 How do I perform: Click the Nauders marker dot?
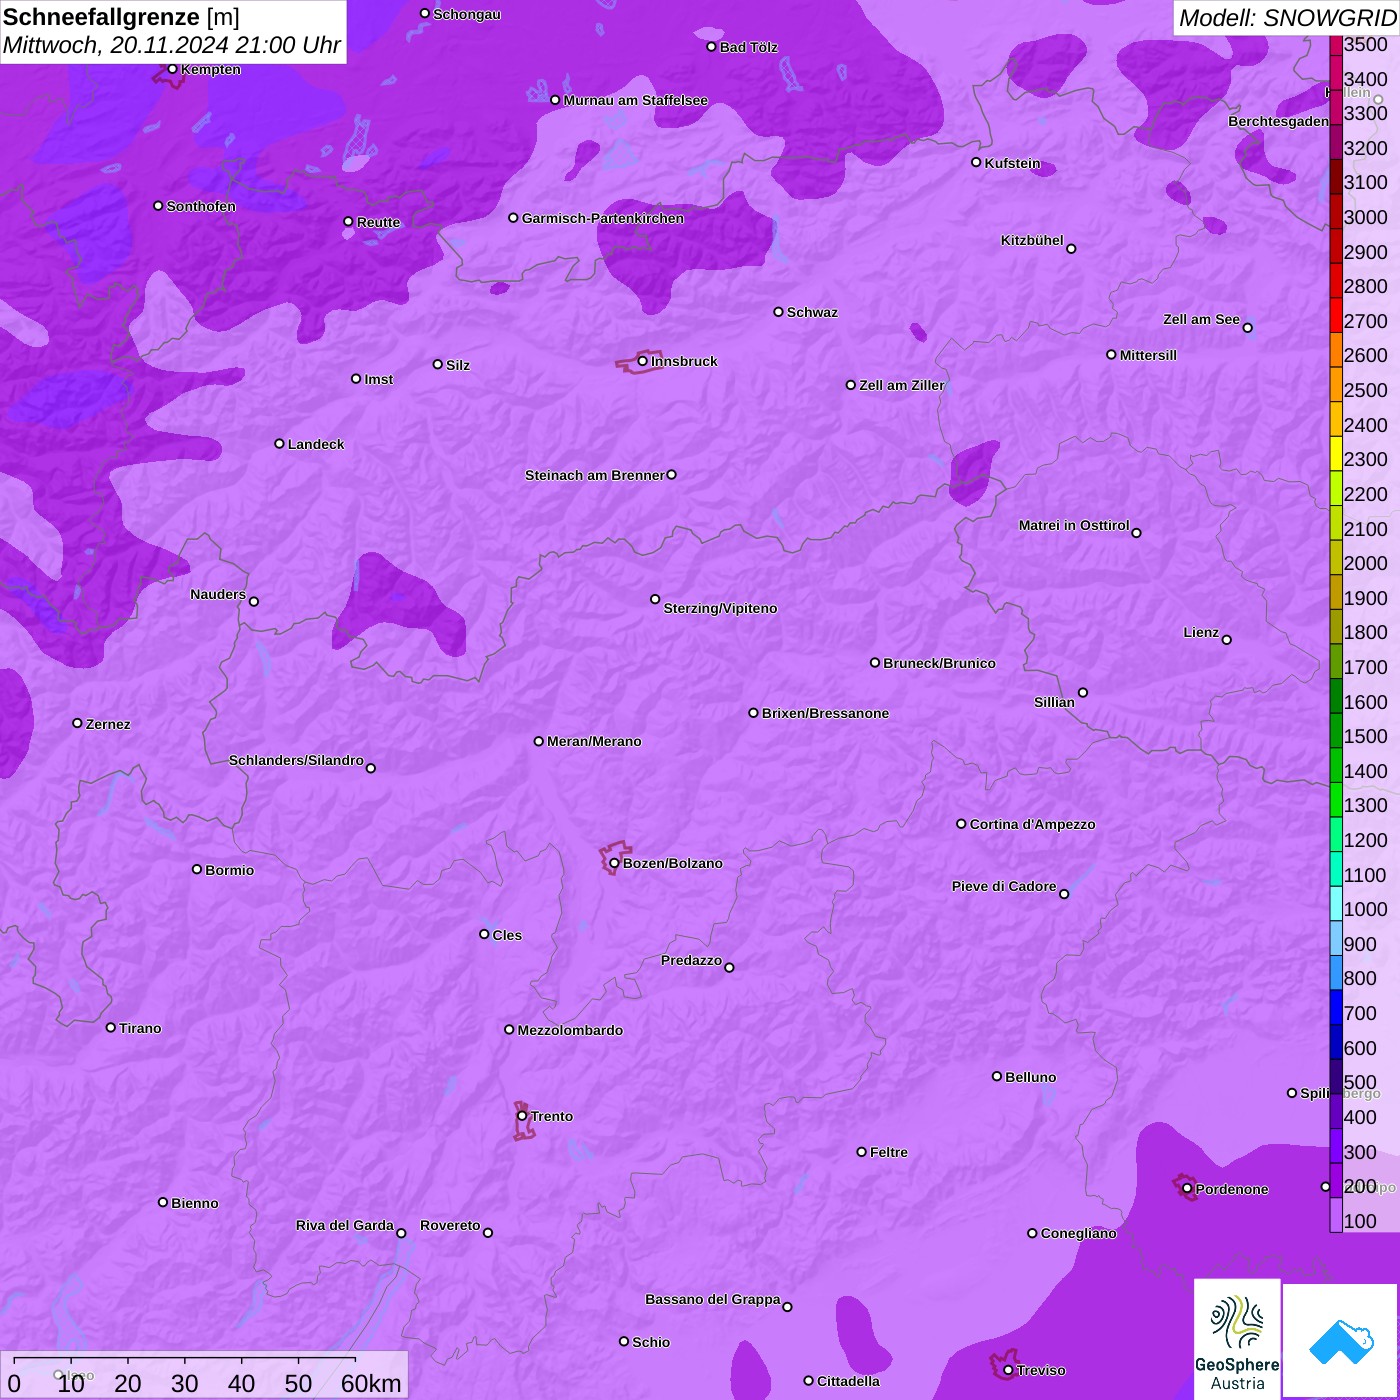pos(254,602)
